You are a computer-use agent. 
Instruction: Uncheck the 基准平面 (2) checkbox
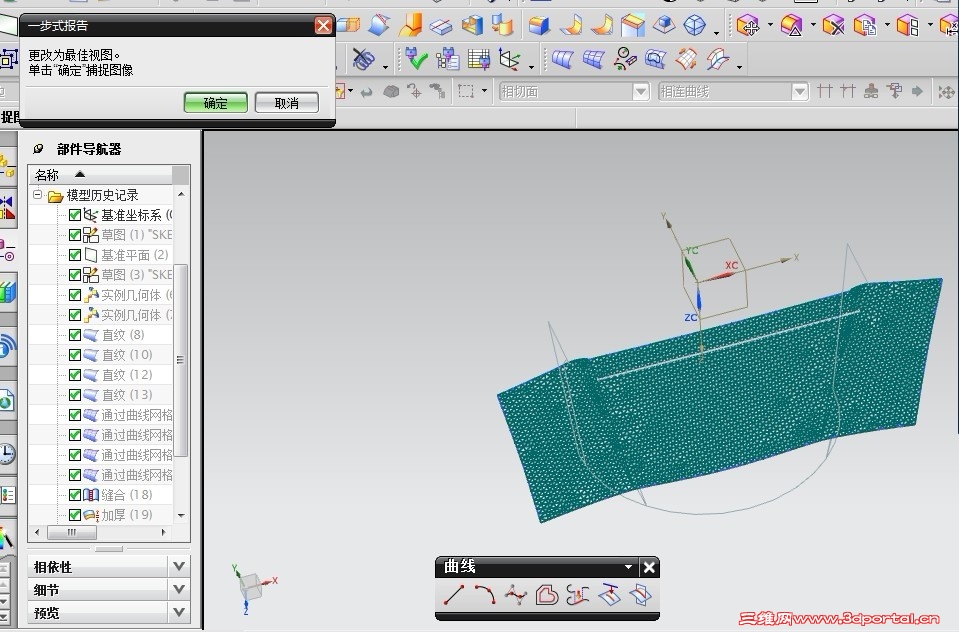75,255
